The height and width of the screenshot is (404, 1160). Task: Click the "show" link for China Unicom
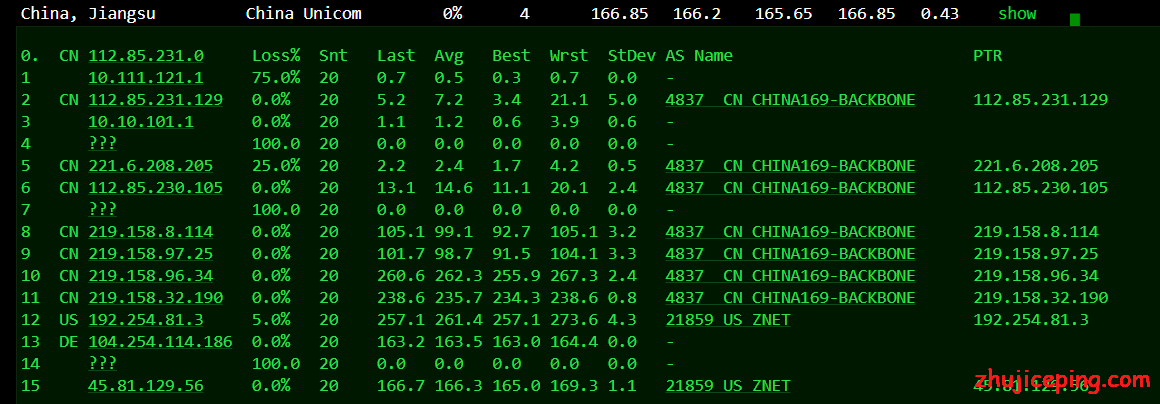point(1017,14)
